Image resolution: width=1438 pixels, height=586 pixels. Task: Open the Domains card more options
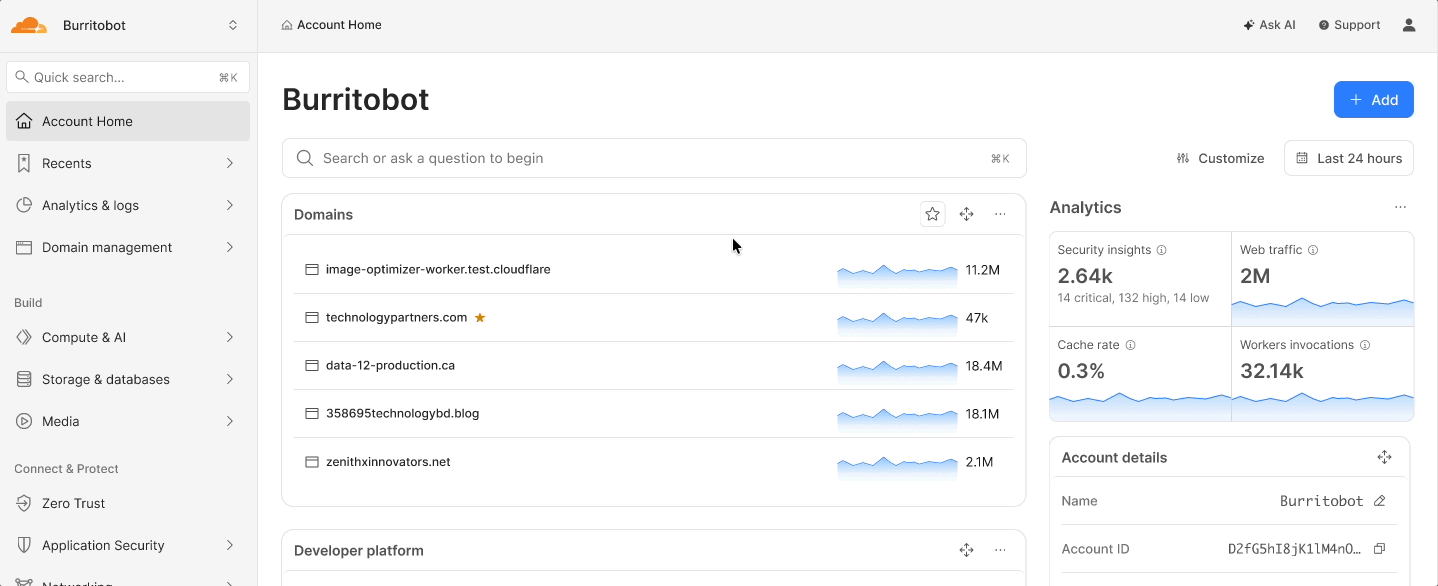[x=1001, y=214]
